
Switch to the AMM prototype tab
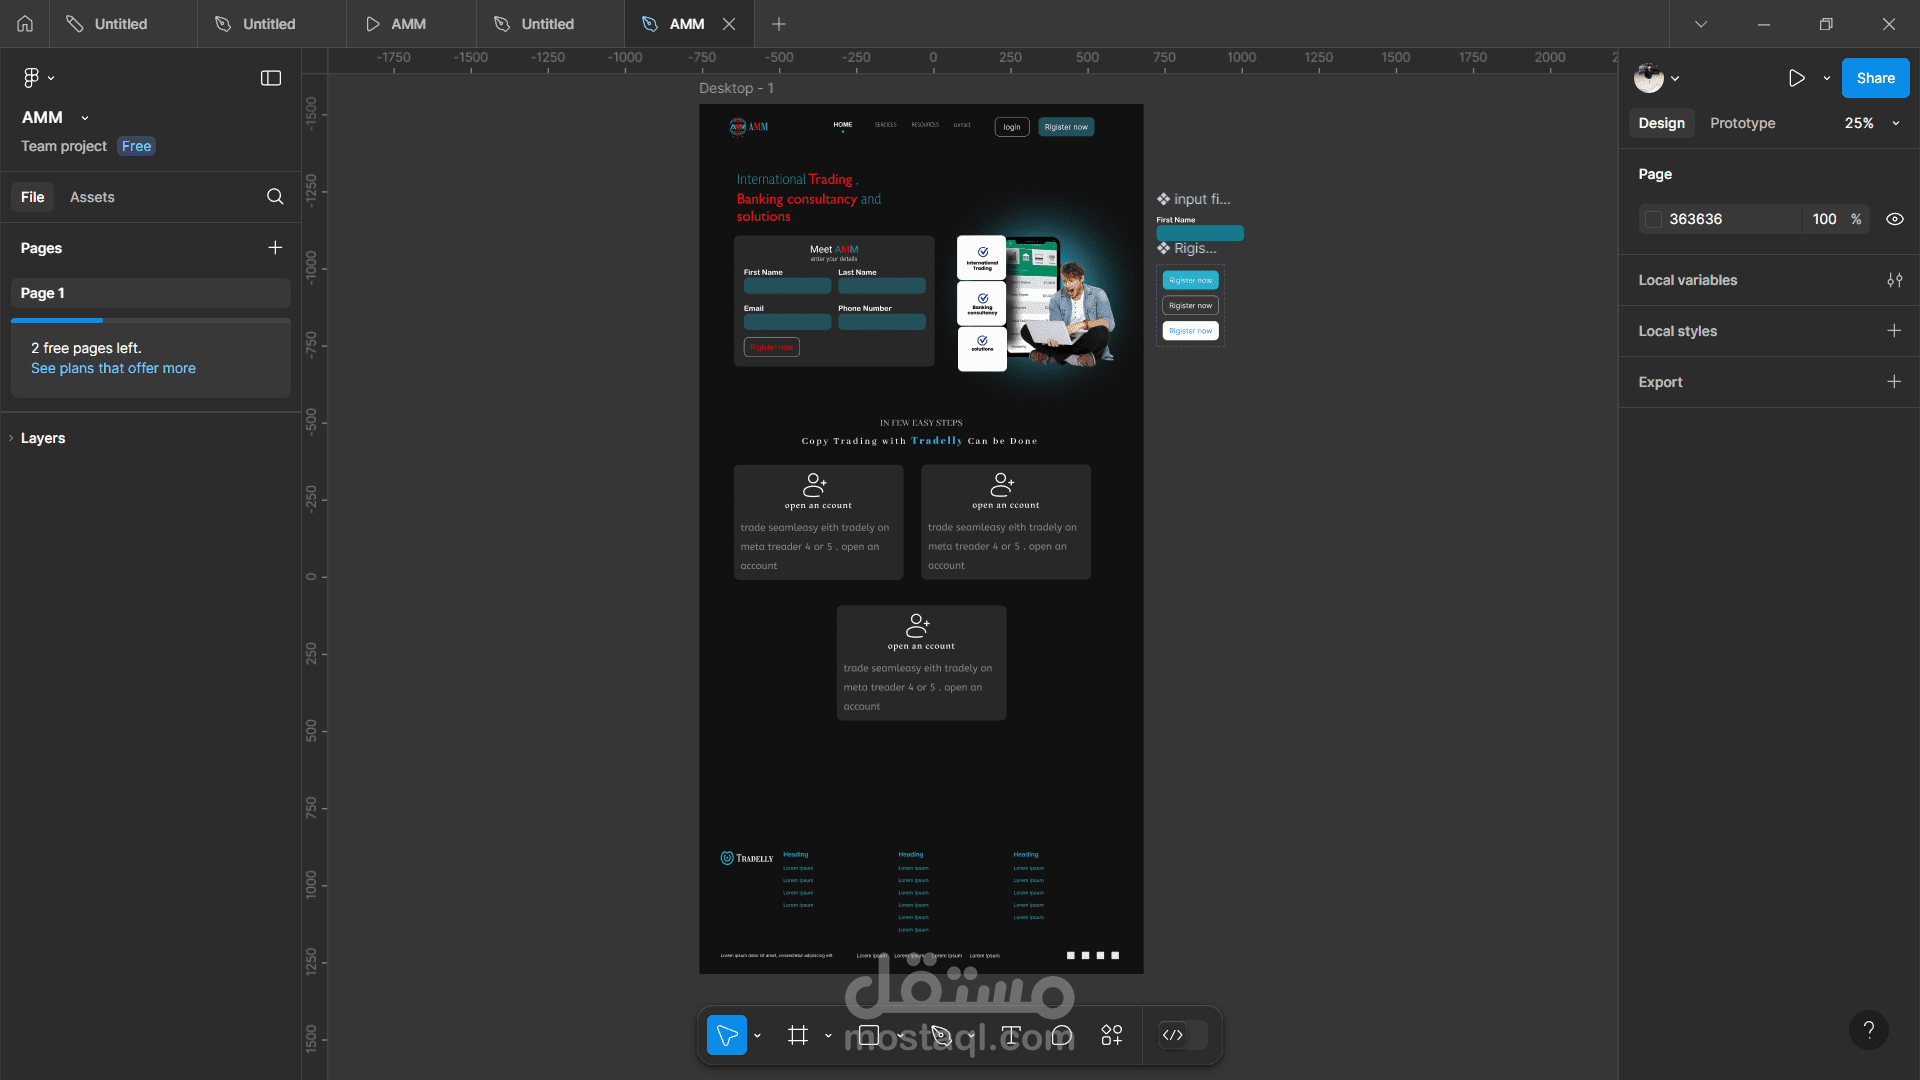point(411,24)
